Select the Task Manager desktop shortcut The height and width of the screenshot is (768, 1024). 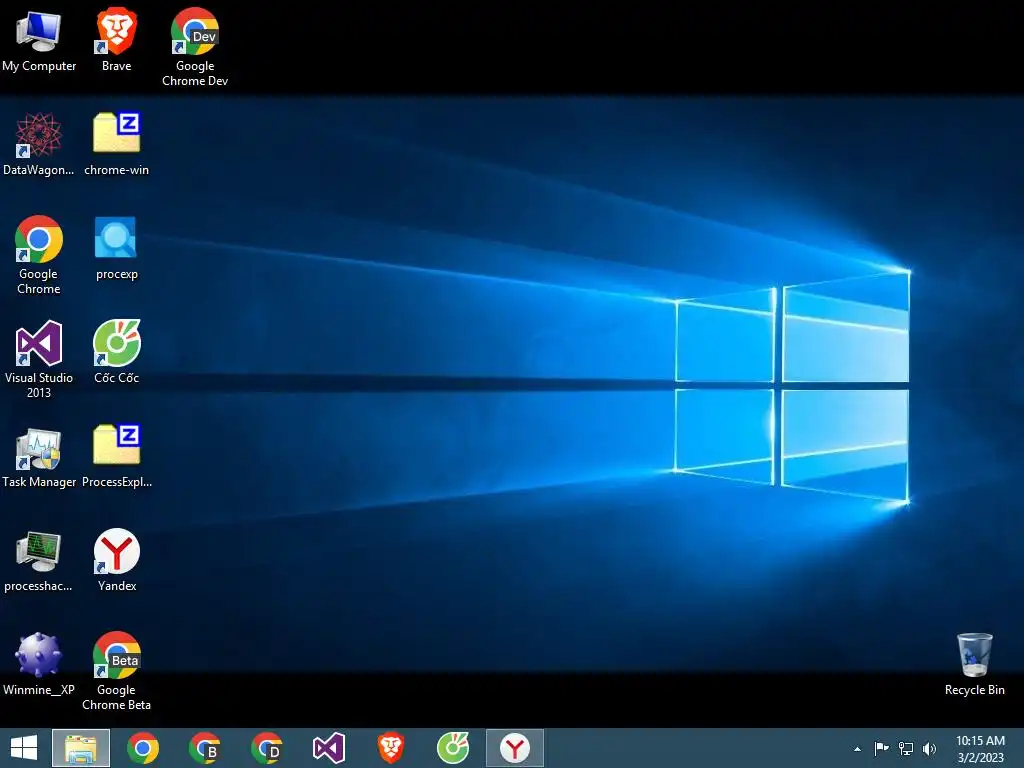[39, 457]
